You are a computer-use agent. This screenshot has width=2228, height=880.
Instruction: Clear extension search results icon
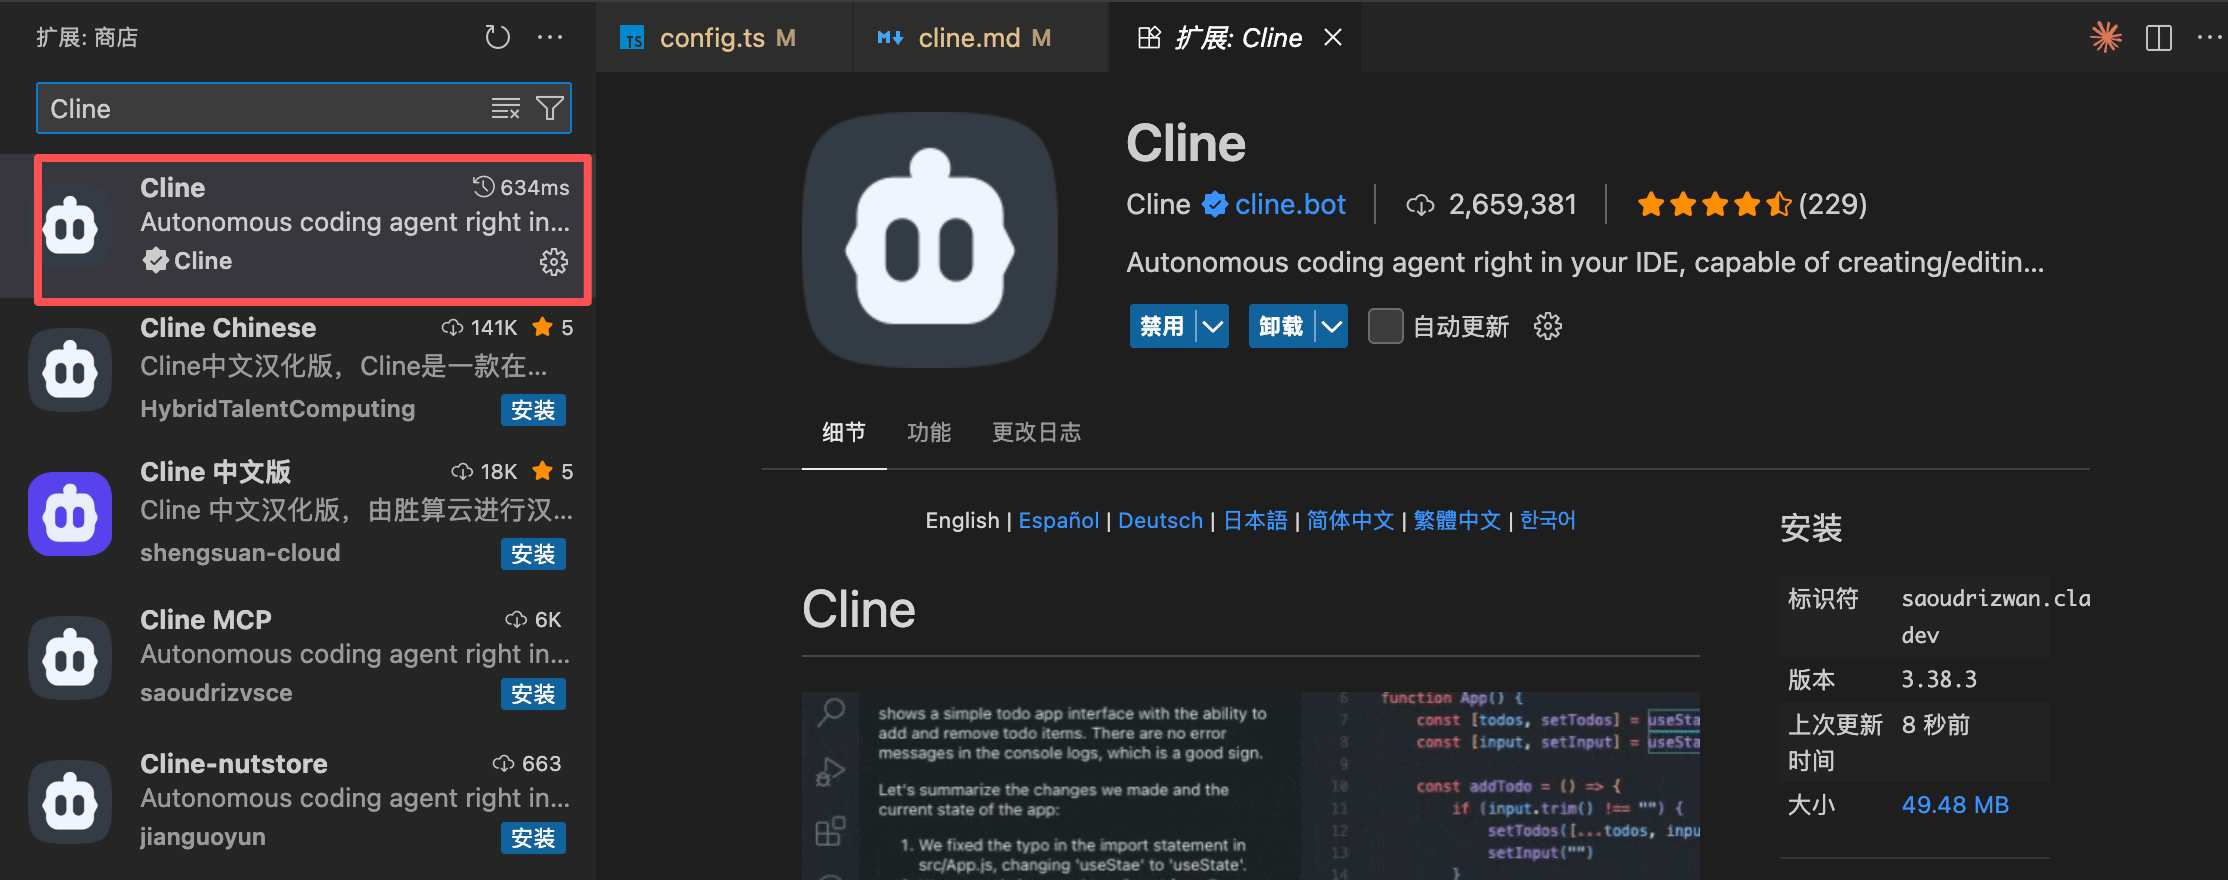click(506, 108)
